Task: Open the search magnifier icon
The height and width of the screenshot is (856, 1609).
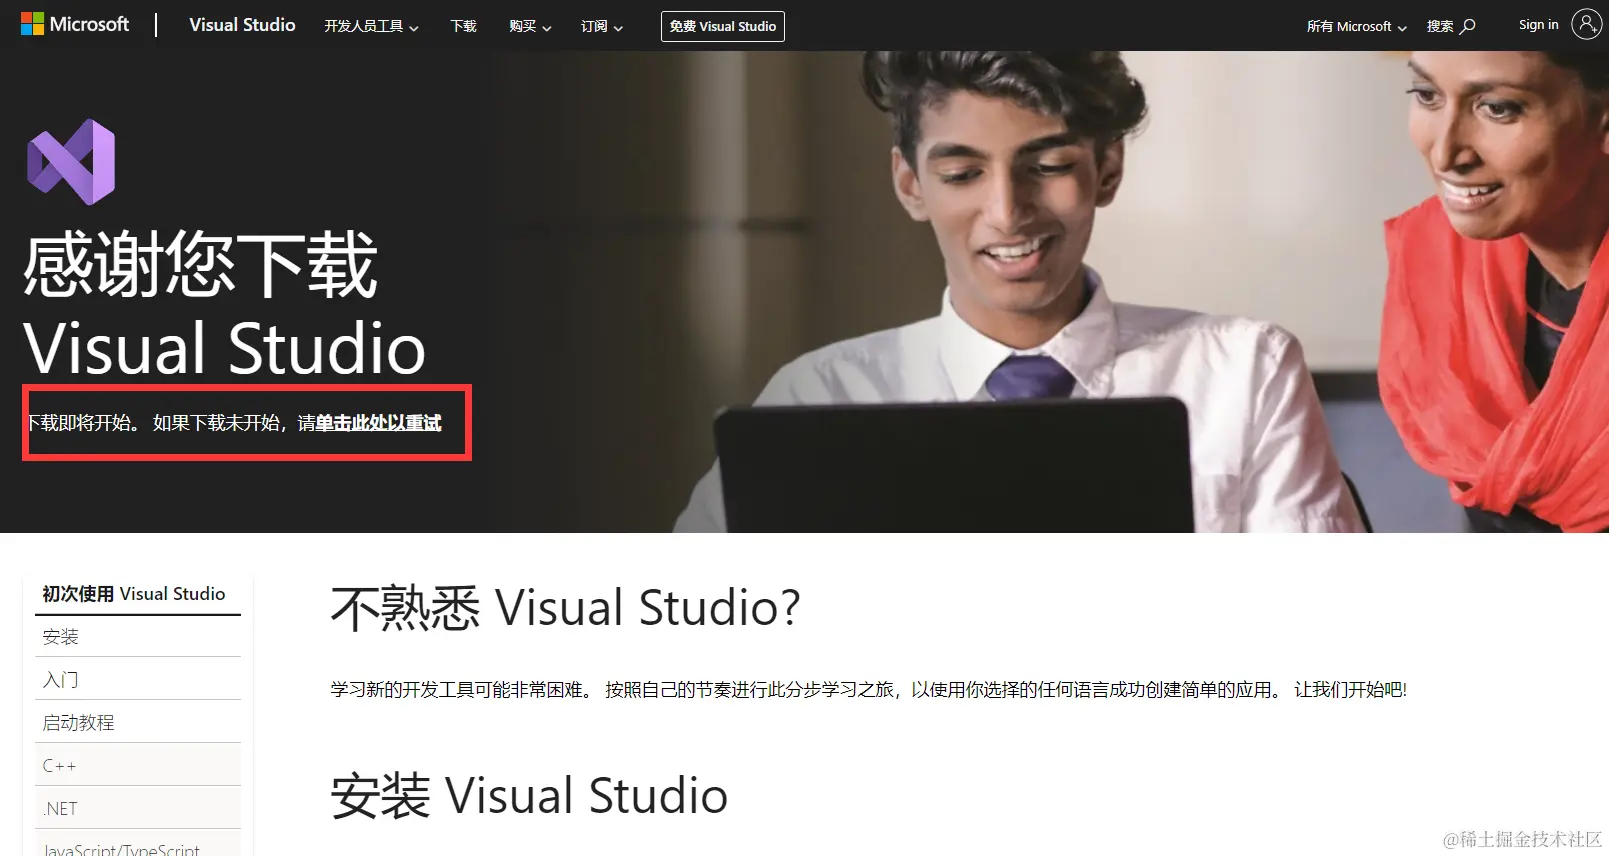Action: (1468, 26)
